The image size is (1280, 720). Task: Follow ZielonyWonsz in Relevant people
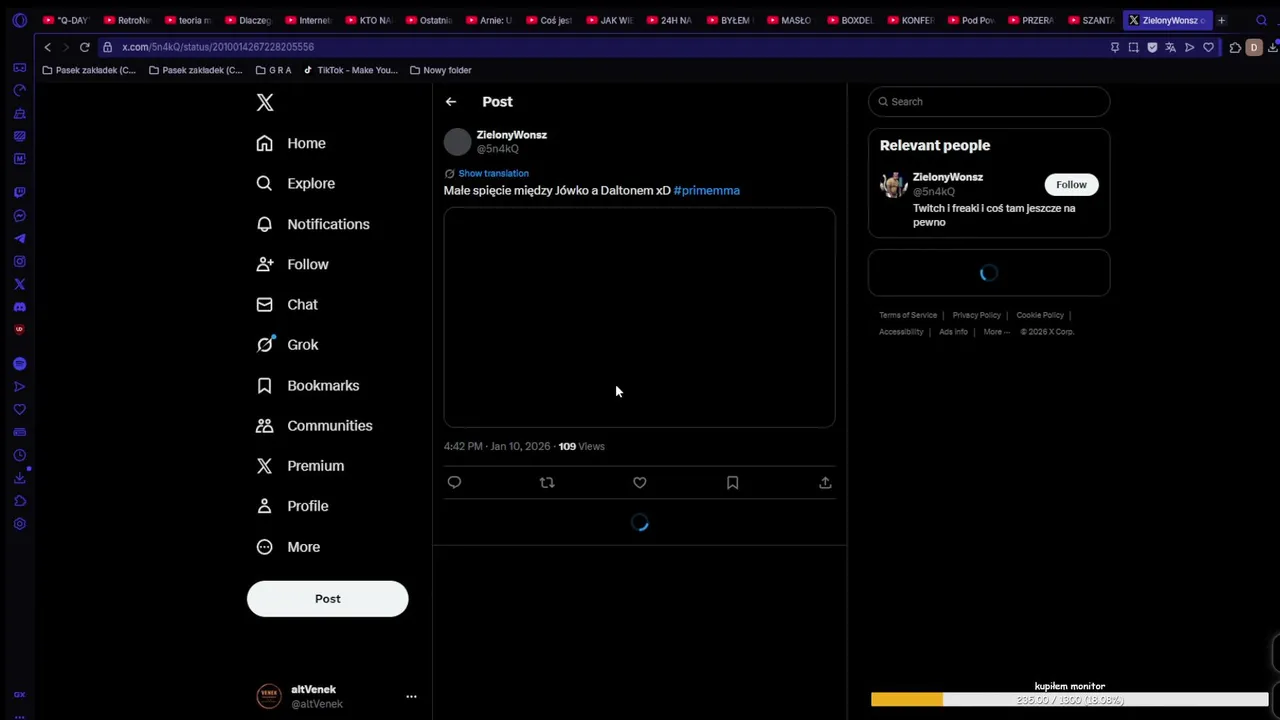point(1071,184)
